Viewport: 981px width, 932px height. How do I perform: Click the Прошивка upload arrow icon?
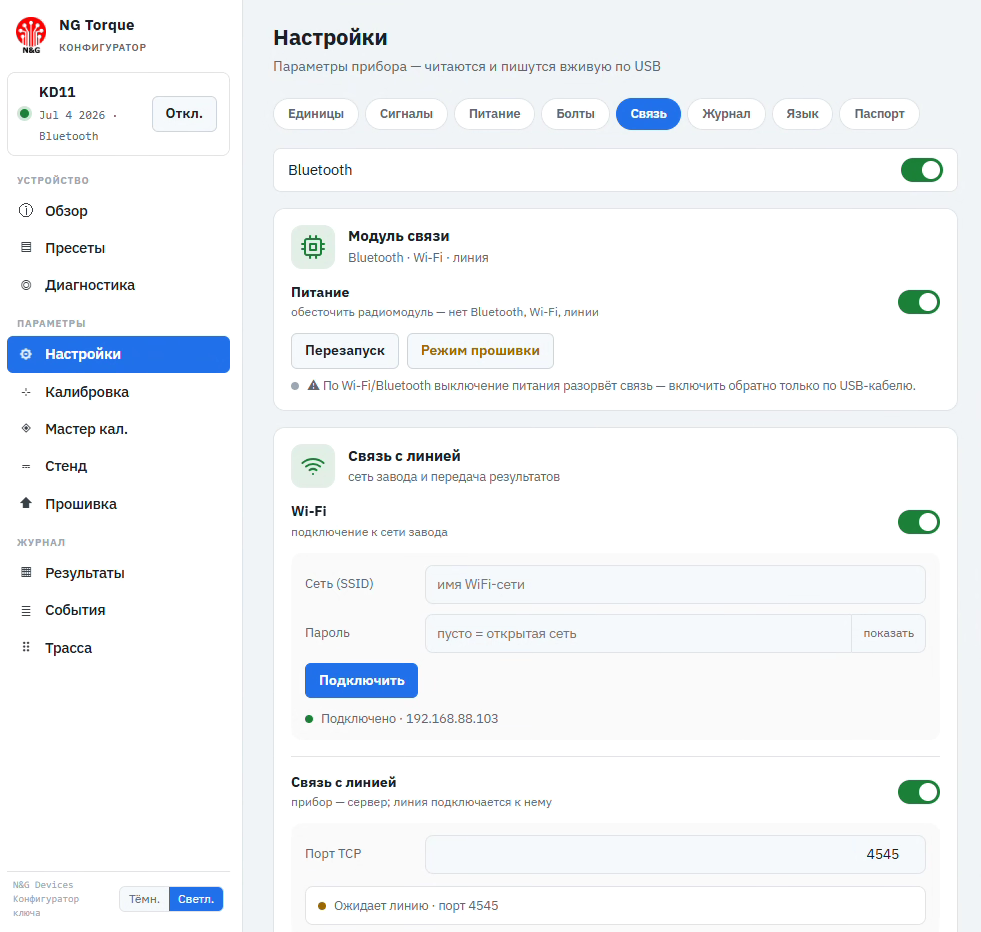[x=26, y=503]
